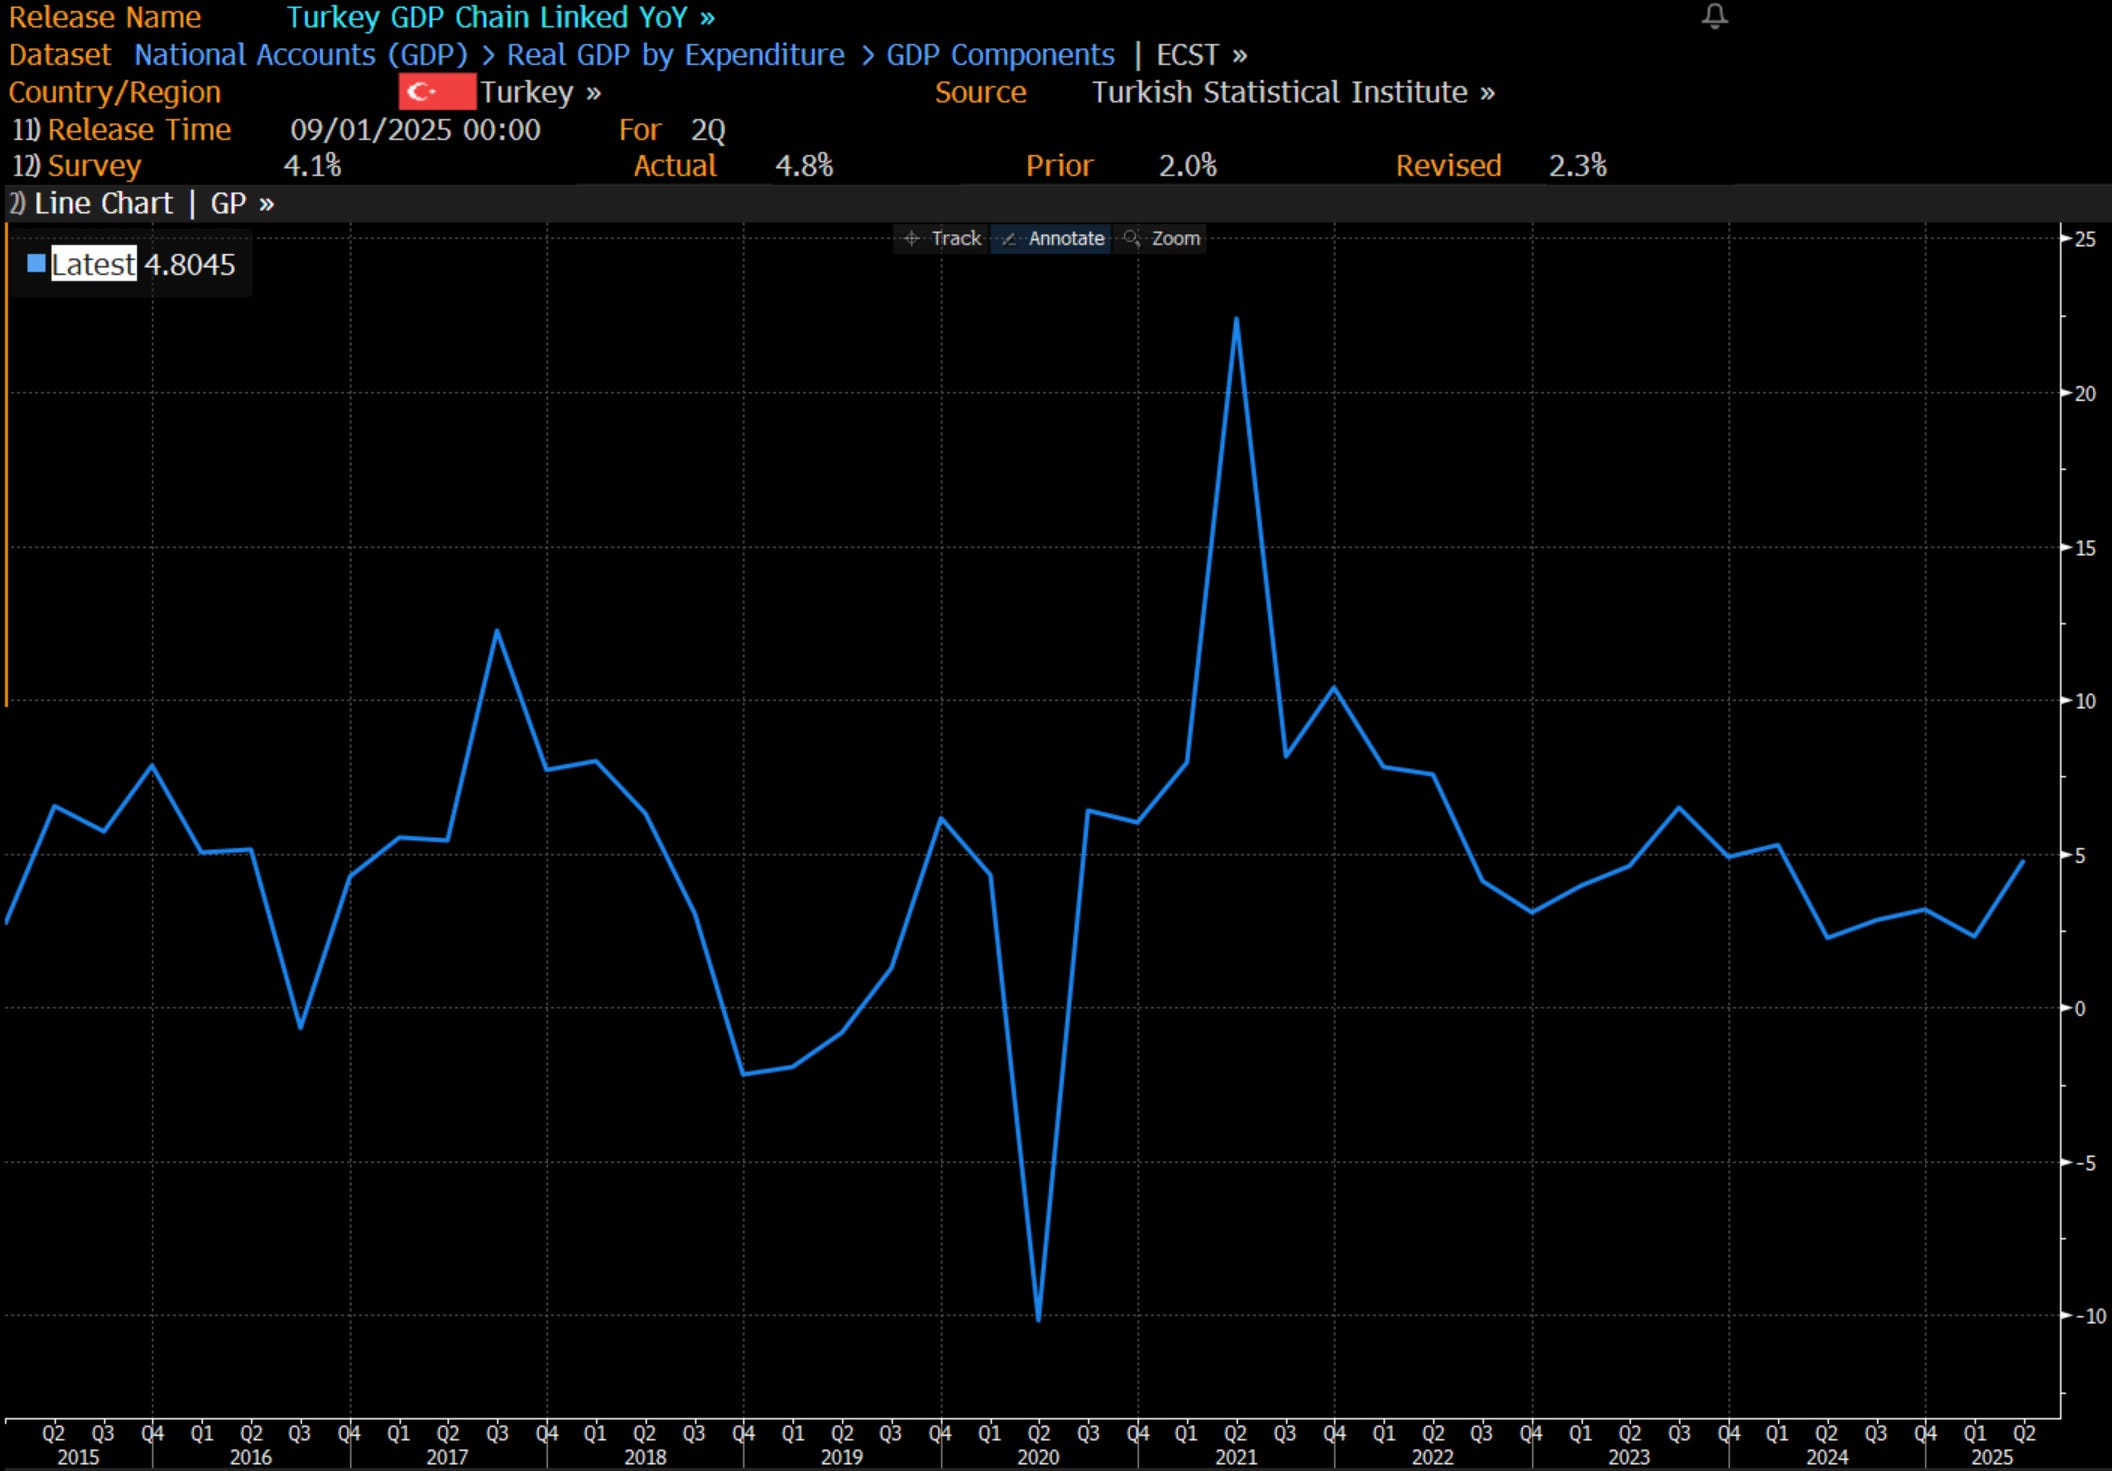Screen dimensions: 2112x1471
Task: Click the Q2 2021 peak on chart
Action: click(x=1236, y=320)
